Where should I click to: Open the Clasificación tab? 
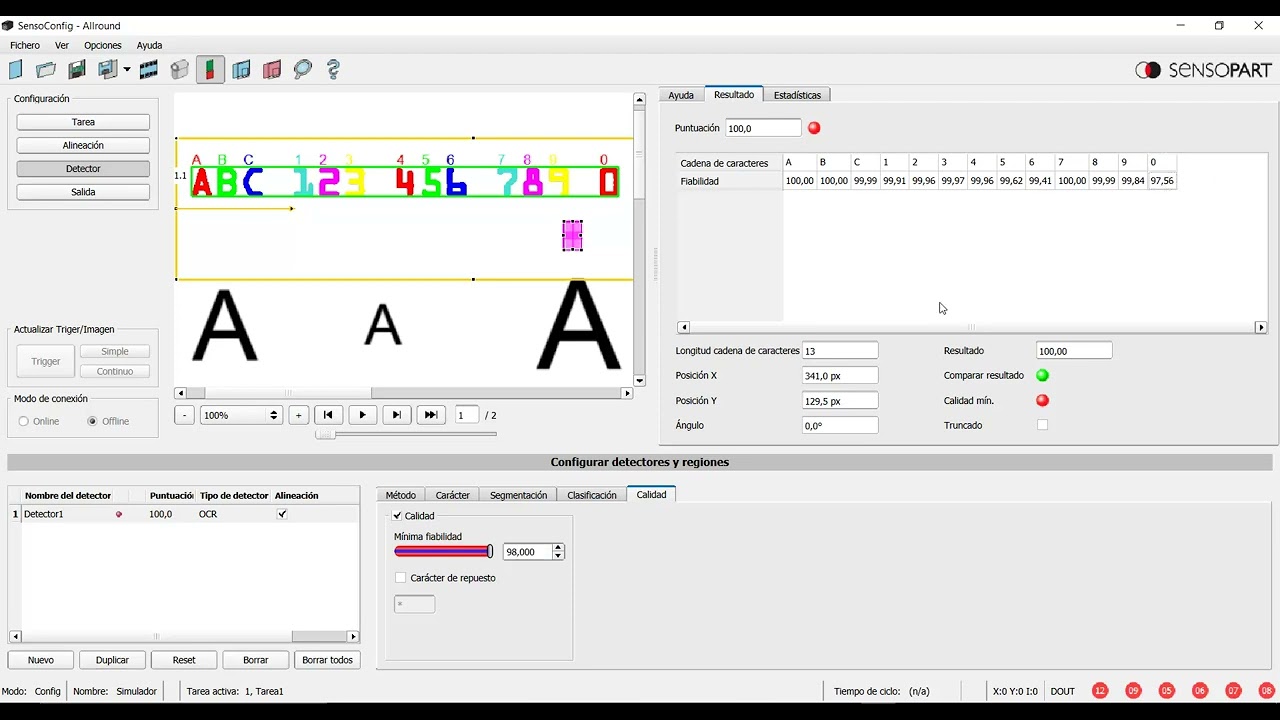point(592,495)
